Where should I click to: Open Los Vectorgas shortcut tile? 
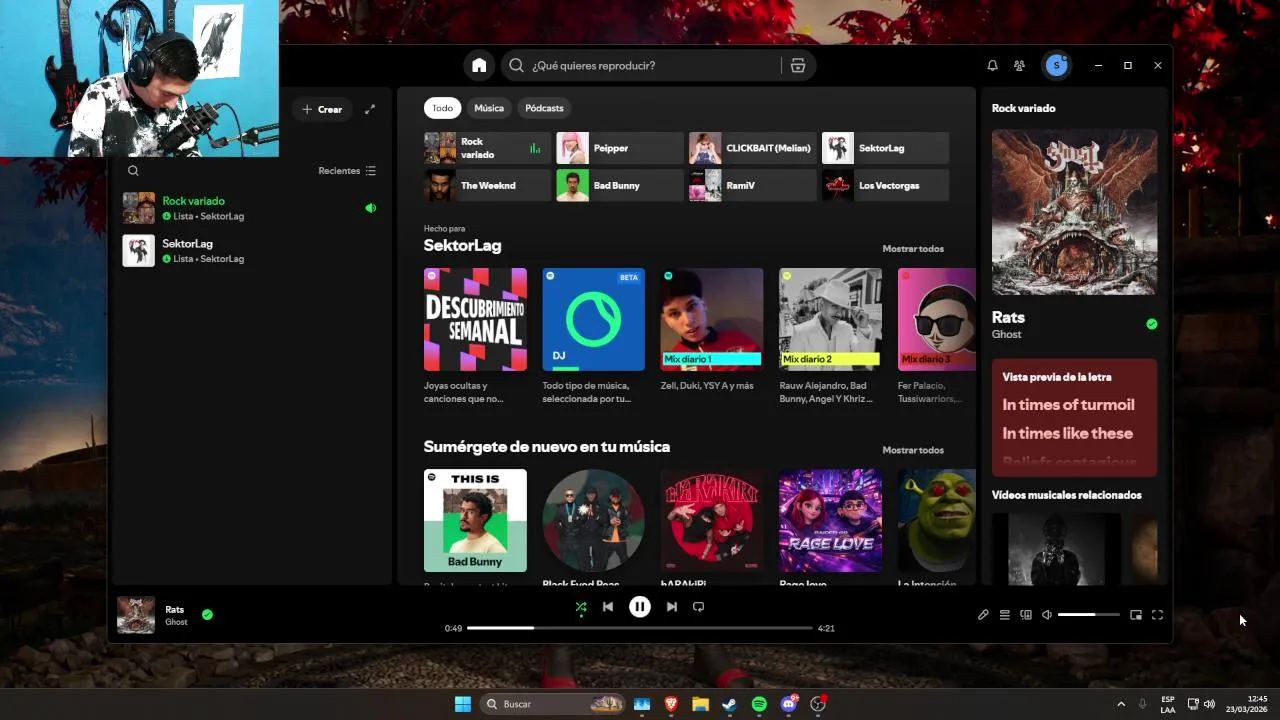click(885, 185)
